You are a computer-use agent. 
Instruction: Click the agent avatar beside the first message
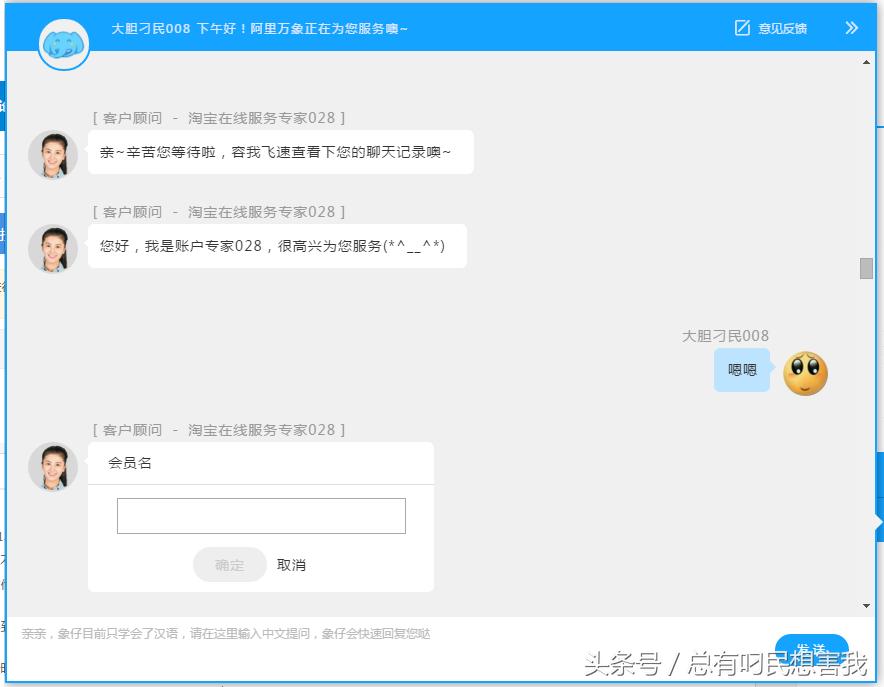[x=52, y=154]
